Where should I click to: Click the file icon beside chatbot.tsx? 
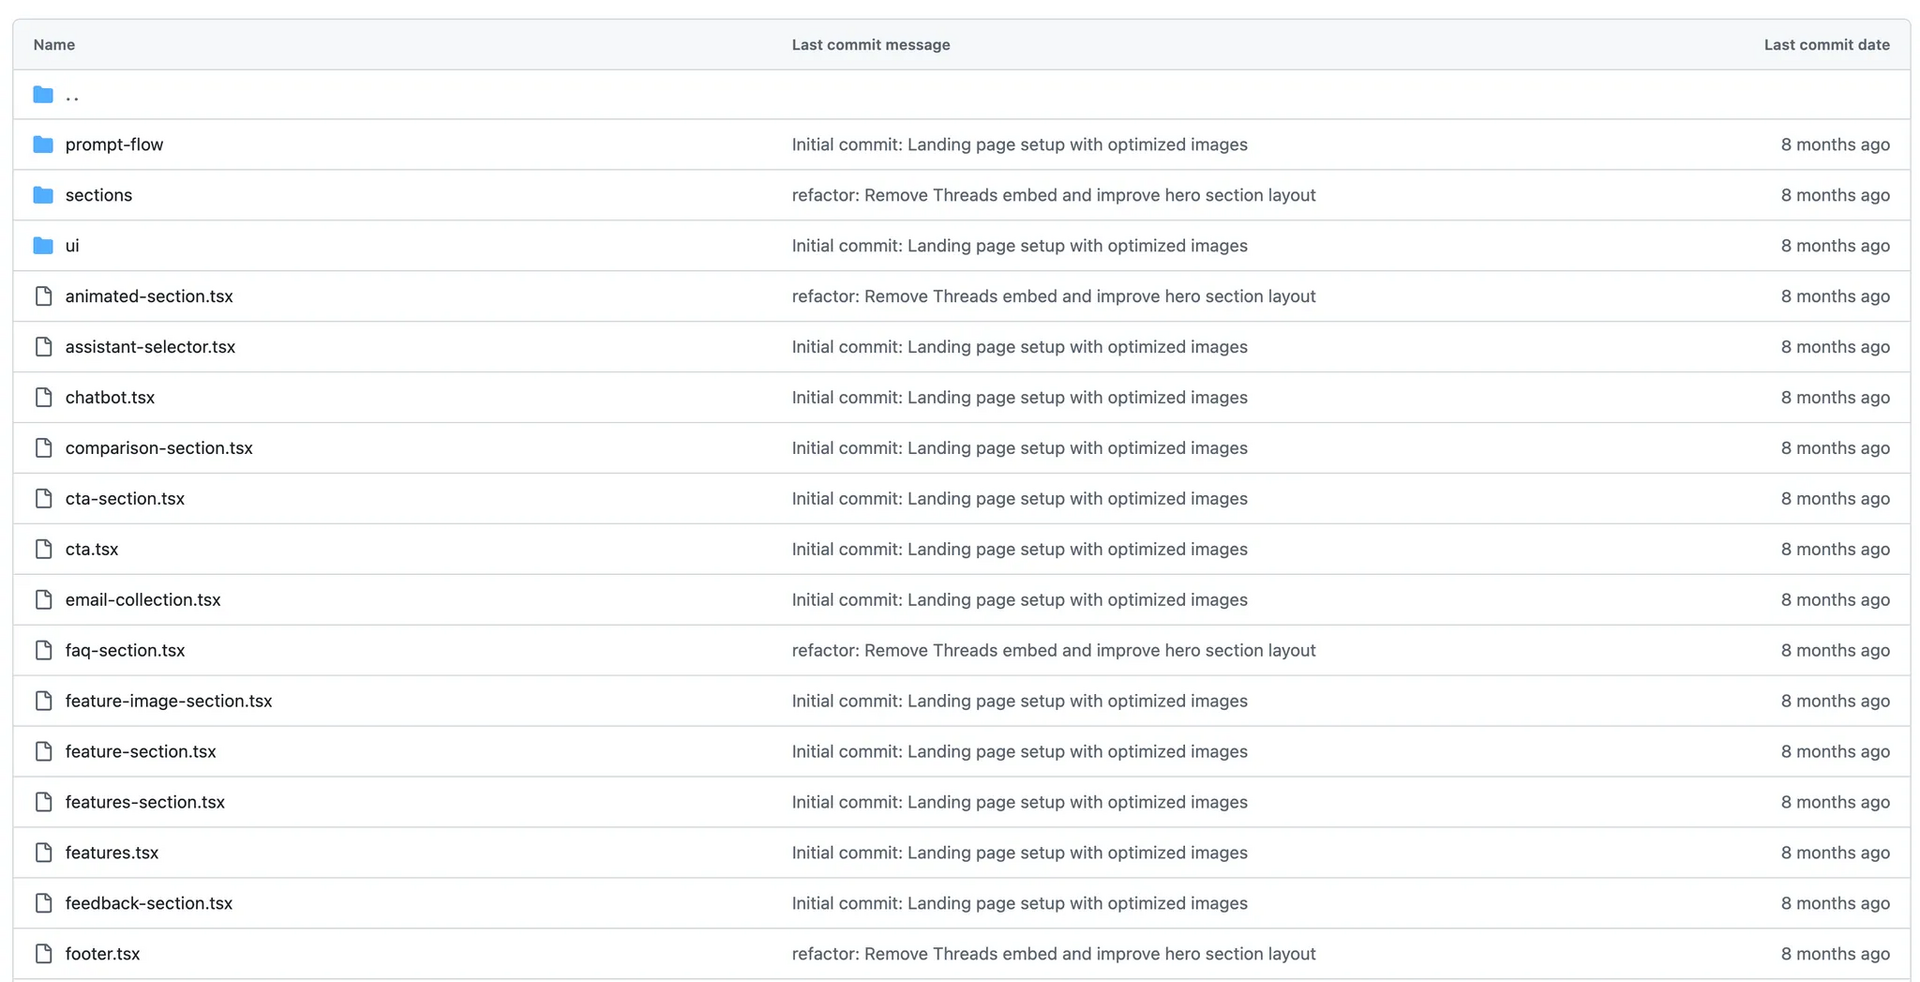[43, 398]
